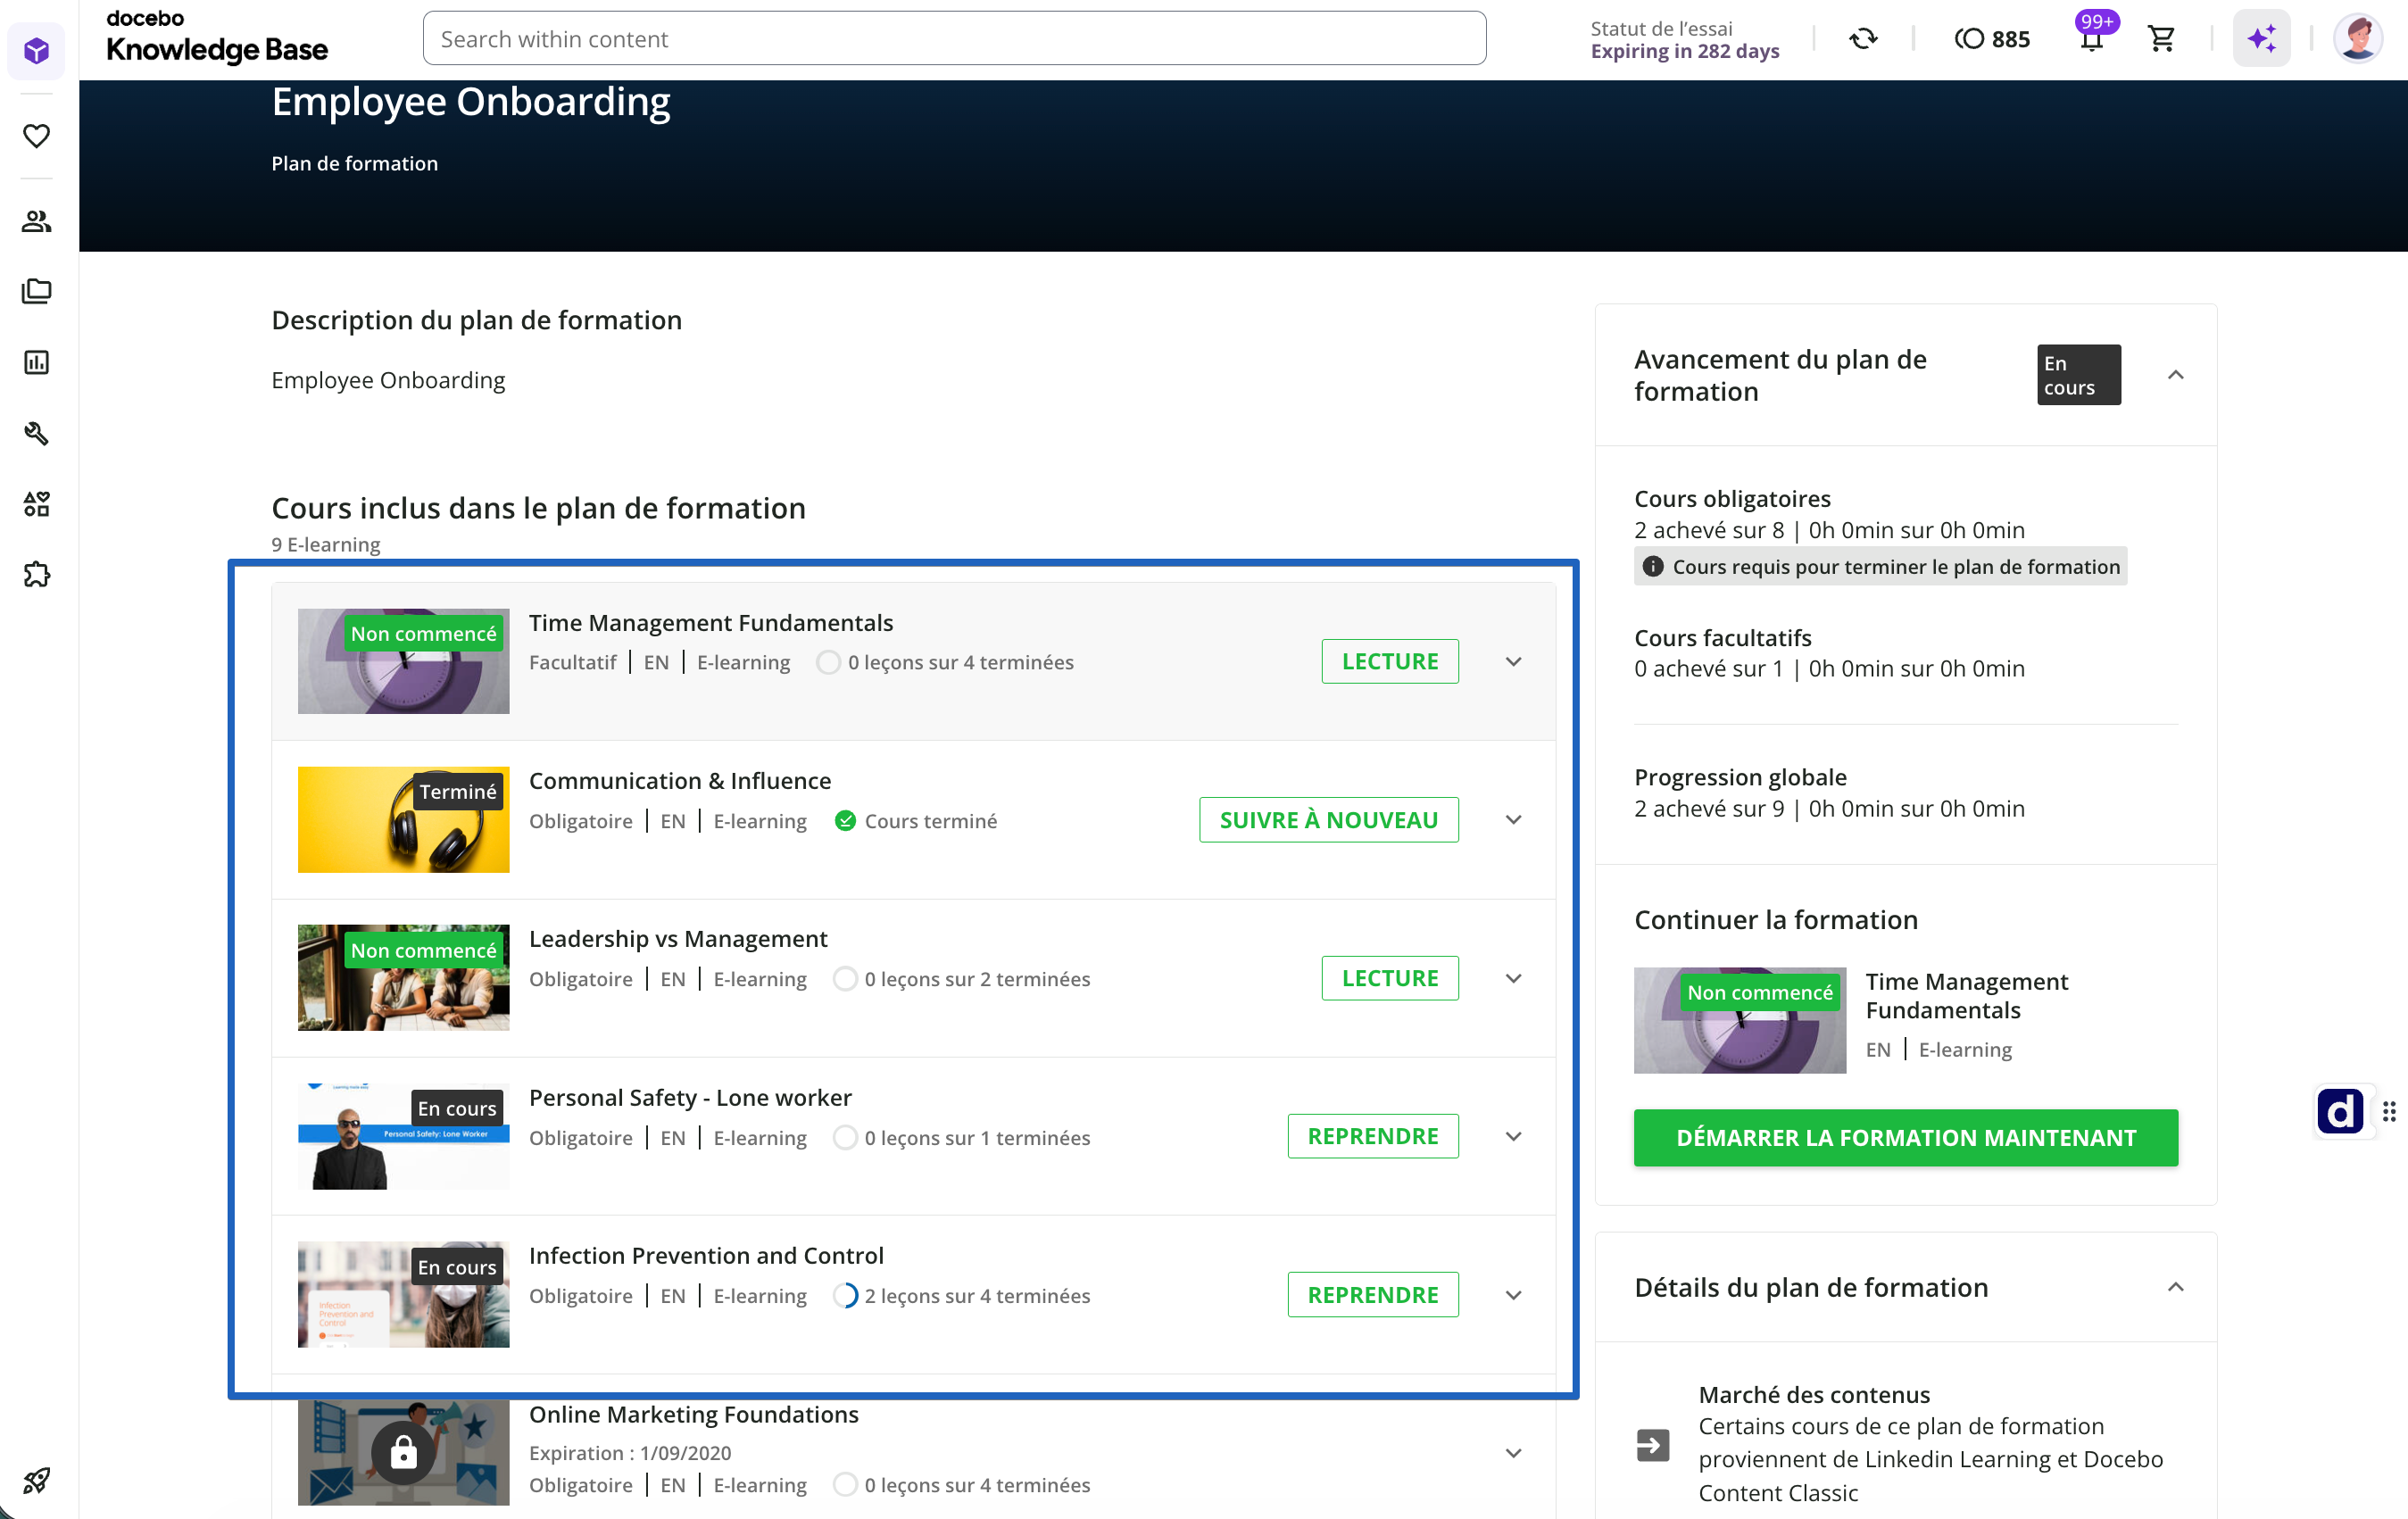Click REPRENDRE for Infection Prevention and Control

point(1372,1295)
